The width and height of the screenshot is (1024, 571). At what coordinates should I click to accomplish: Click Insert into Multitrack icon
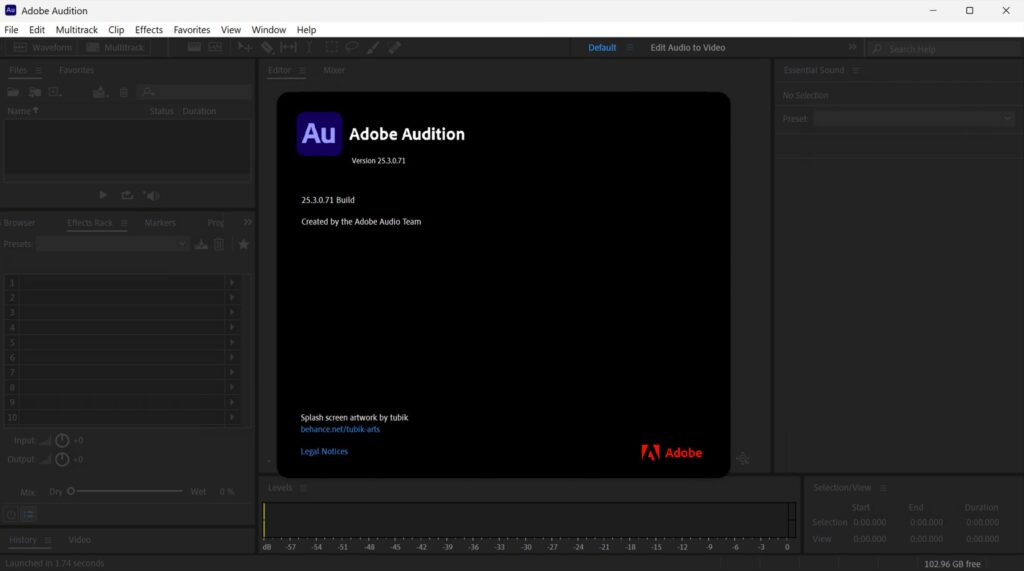point(100,92)
